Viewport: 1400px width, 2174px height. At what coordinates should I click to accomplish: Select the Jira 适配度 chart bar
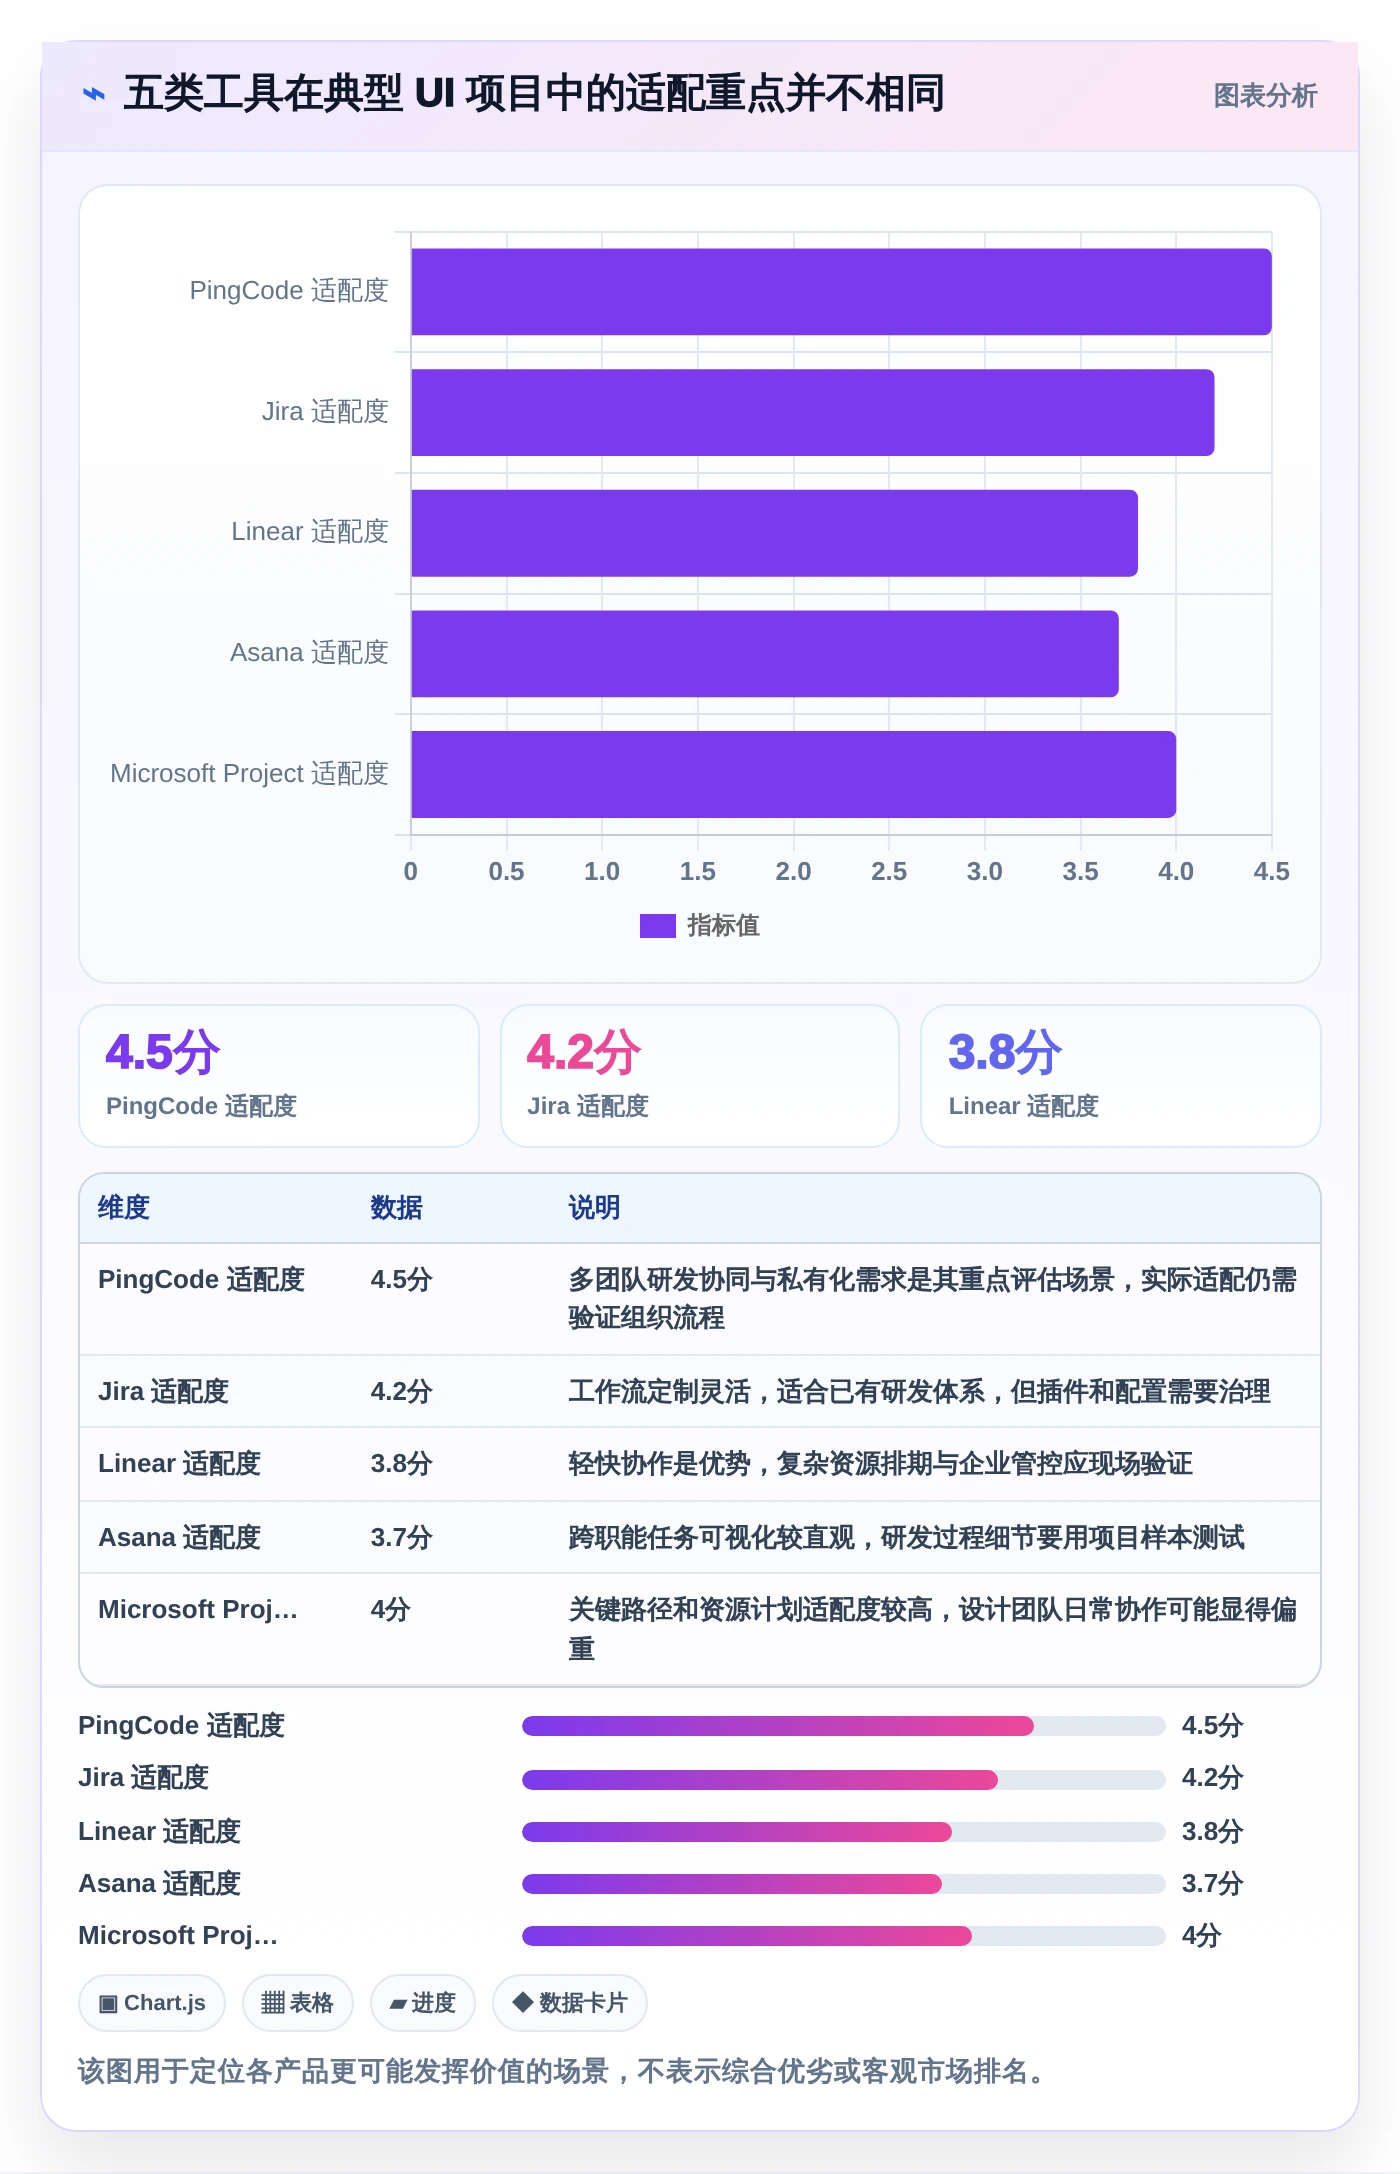(813, 412)
